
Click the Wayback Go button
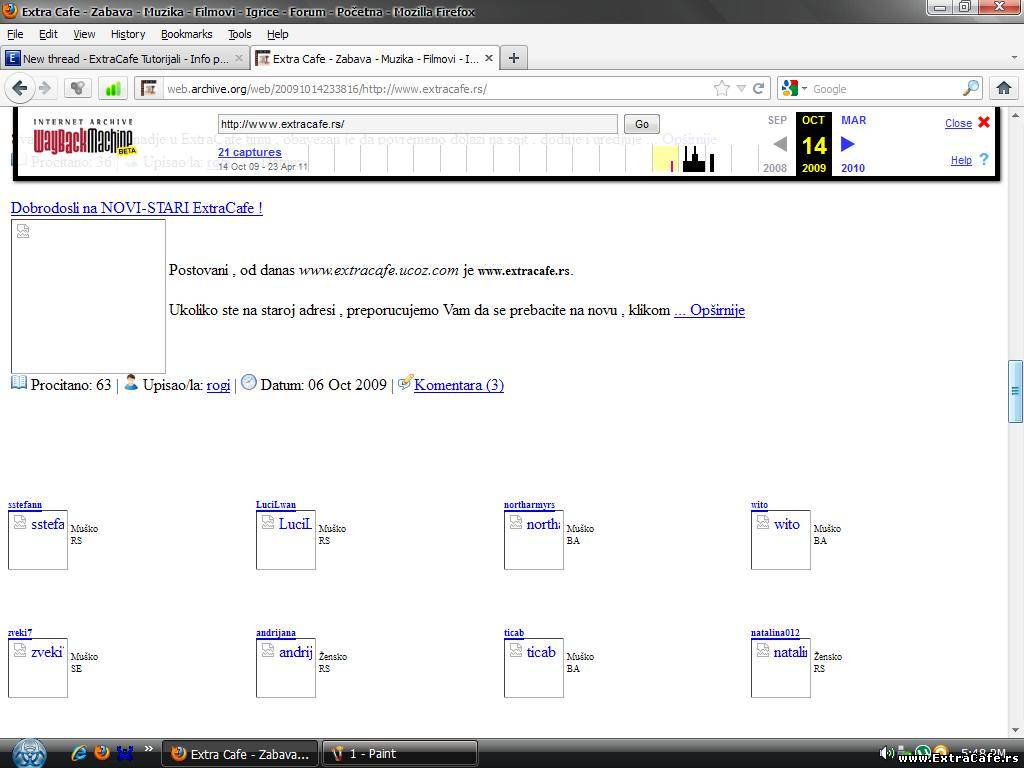click(x=642, y=124)
